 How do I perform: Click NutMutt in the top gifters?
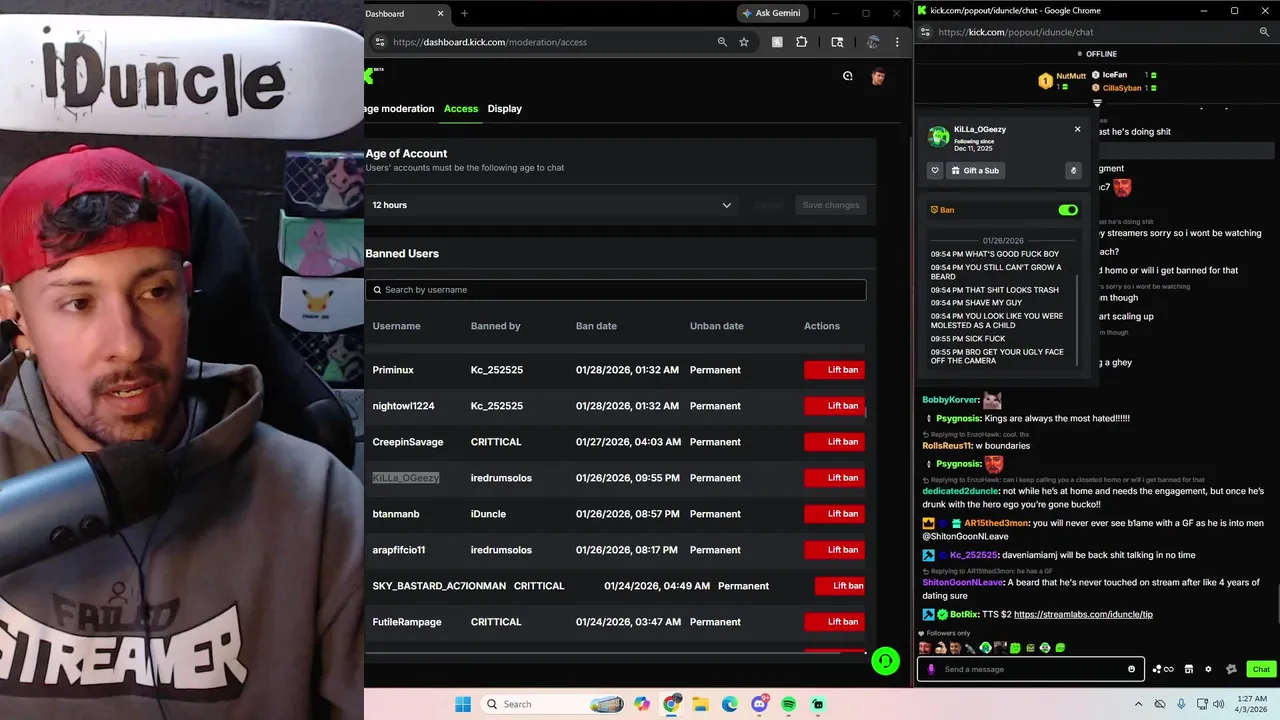point(1070,76)
